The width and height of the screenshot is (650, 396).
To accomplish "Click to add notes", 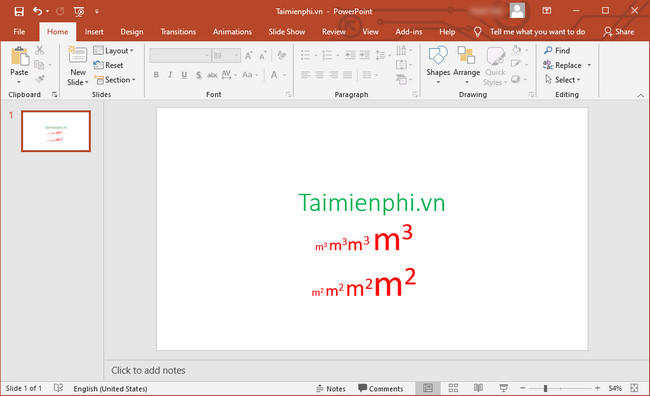I will click(x=148, y=370).
